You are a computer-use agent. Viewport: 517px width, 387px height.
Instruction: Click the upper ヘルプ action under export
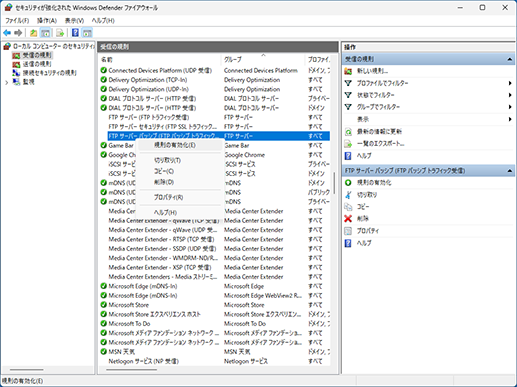click(x=364, y=156)
